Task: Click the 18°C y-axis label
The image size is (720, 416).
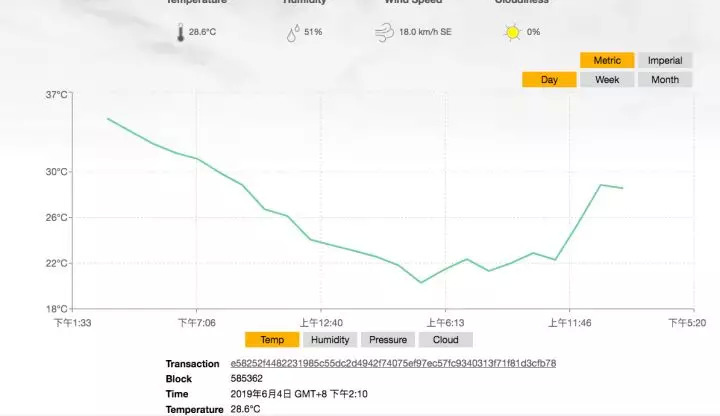Action: pos(56,309)
